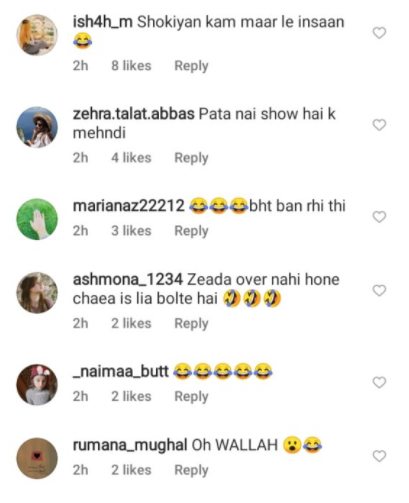Tap the heart next to ashmona_1234's comment
409x503 pixels.
(379, 291)
